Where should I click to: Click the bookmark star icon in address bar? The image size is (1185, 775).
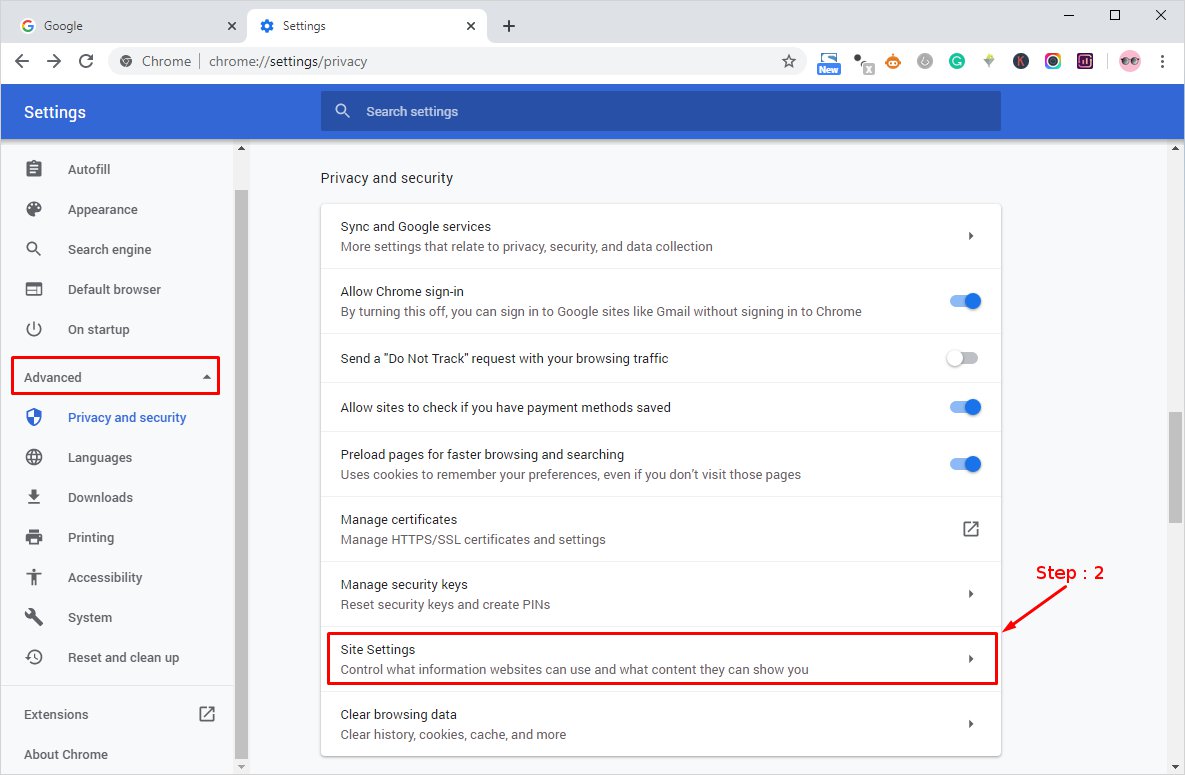[x=788, y=61]
